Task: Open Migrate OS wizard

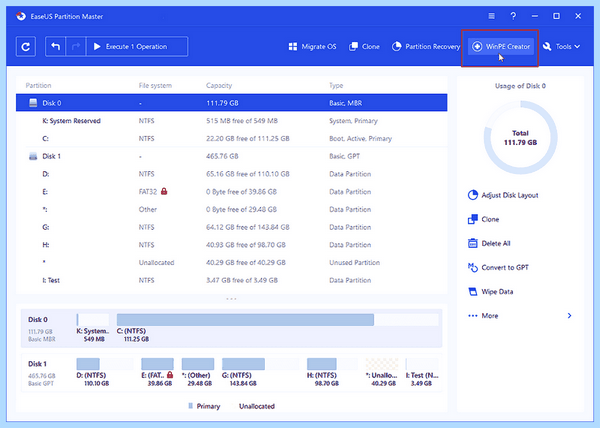Action: 312,47
